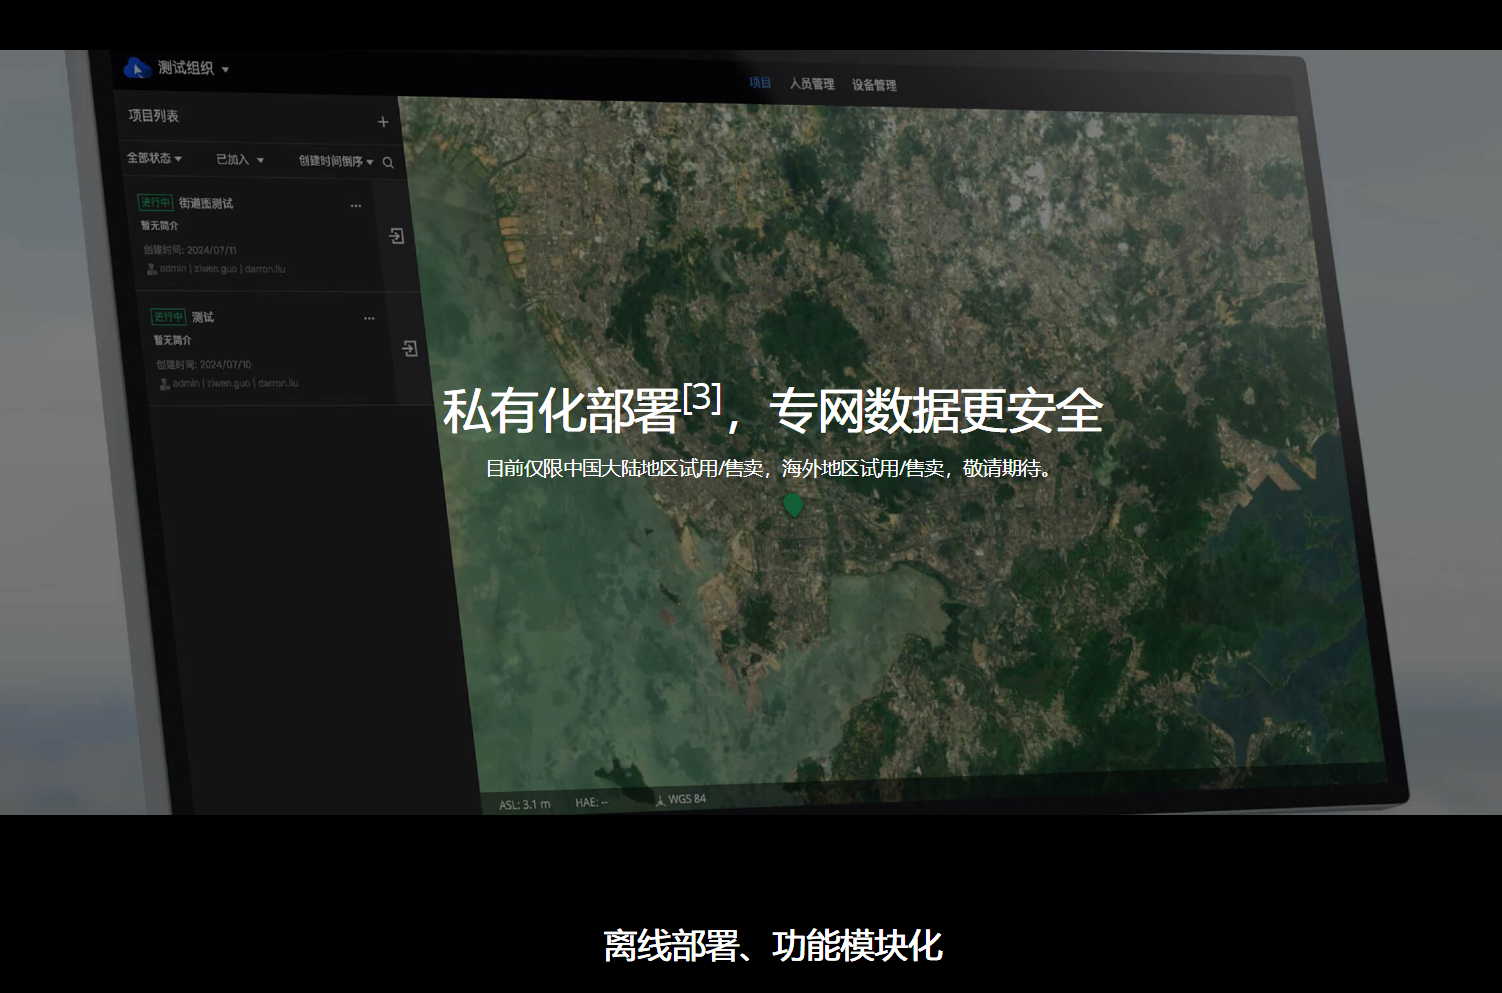1502x993 pixels.
Task: Open more options for project 测试
Action: pyautogui.click(x=369, y=318)
